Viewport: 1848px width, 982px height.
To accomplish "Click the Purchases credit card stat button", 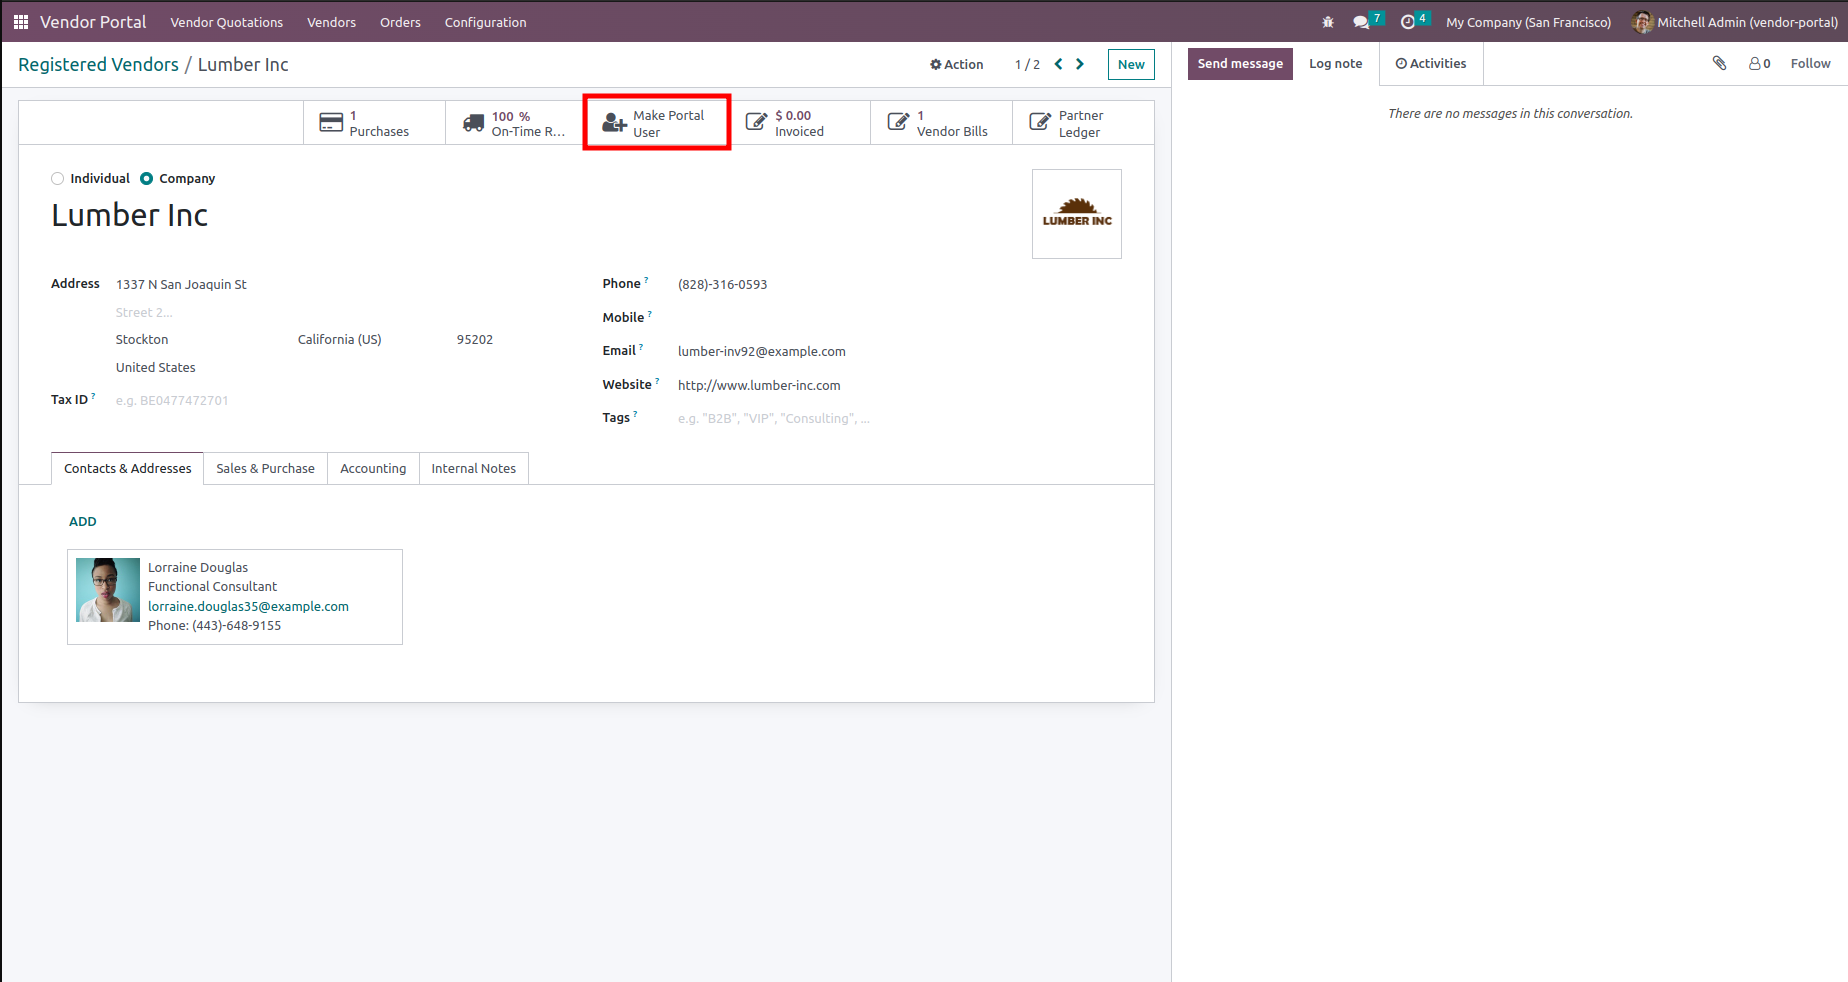I will pos(374,123).
